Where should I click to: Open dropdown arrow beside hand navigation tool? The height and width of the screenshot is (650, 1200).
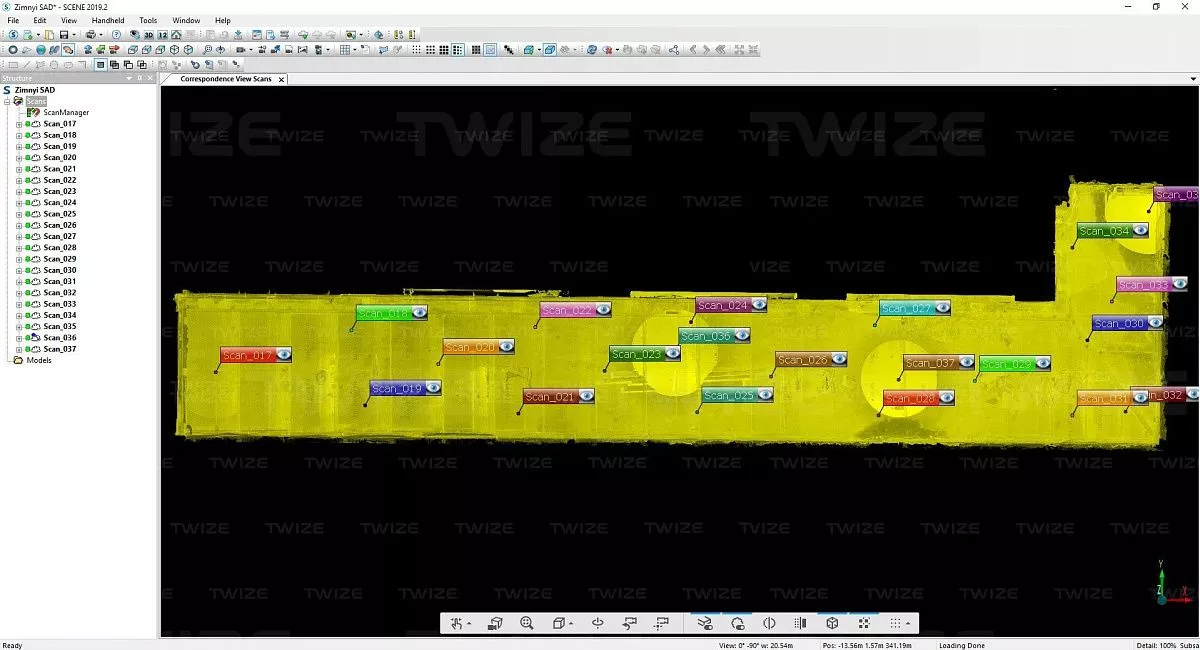(469, 625)
